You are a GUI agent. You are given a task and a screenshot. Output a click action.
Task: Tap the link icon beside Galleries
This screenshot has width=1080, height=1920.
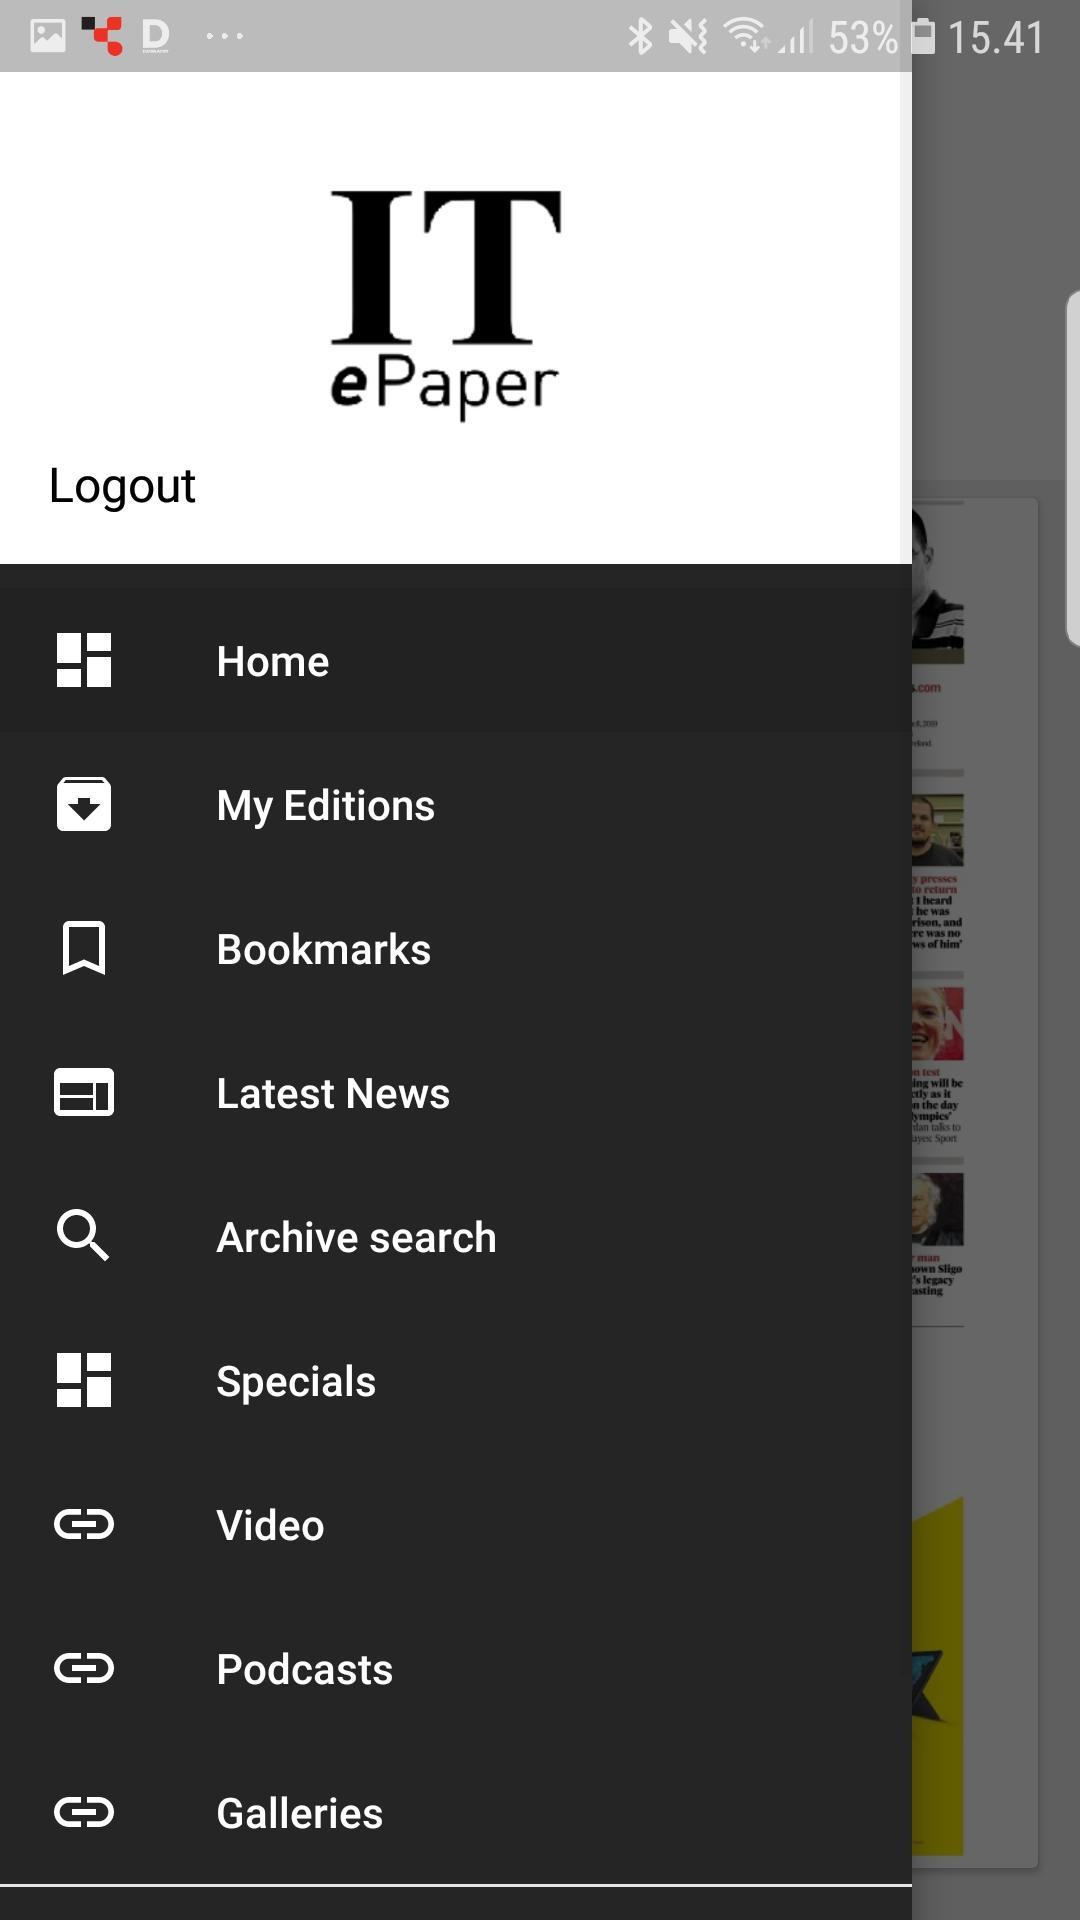pyautogui.click(x=84, y=1812)
